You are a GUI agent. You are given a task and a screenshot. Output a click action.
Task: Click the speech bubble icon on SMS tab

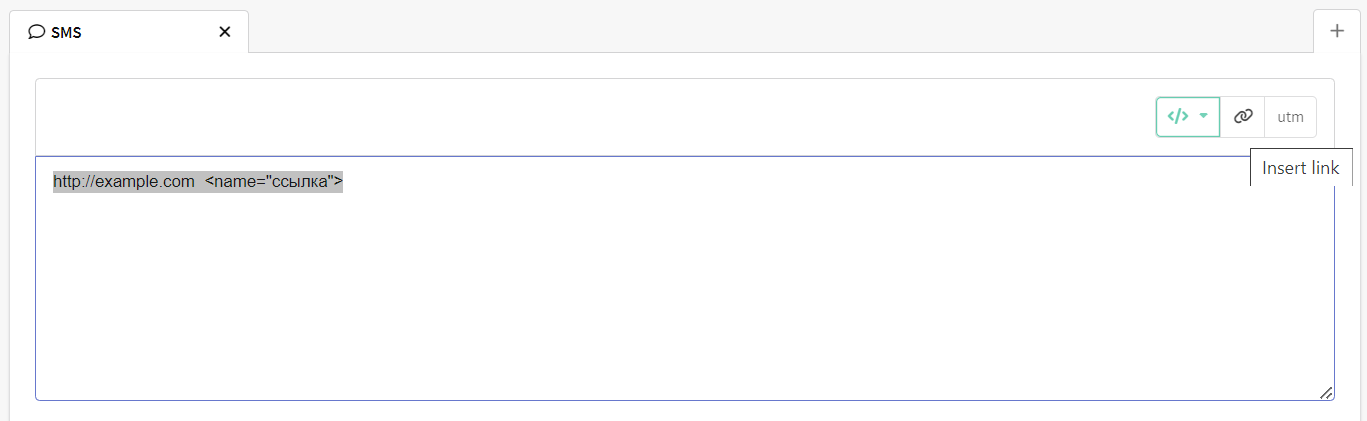[37, 32]
